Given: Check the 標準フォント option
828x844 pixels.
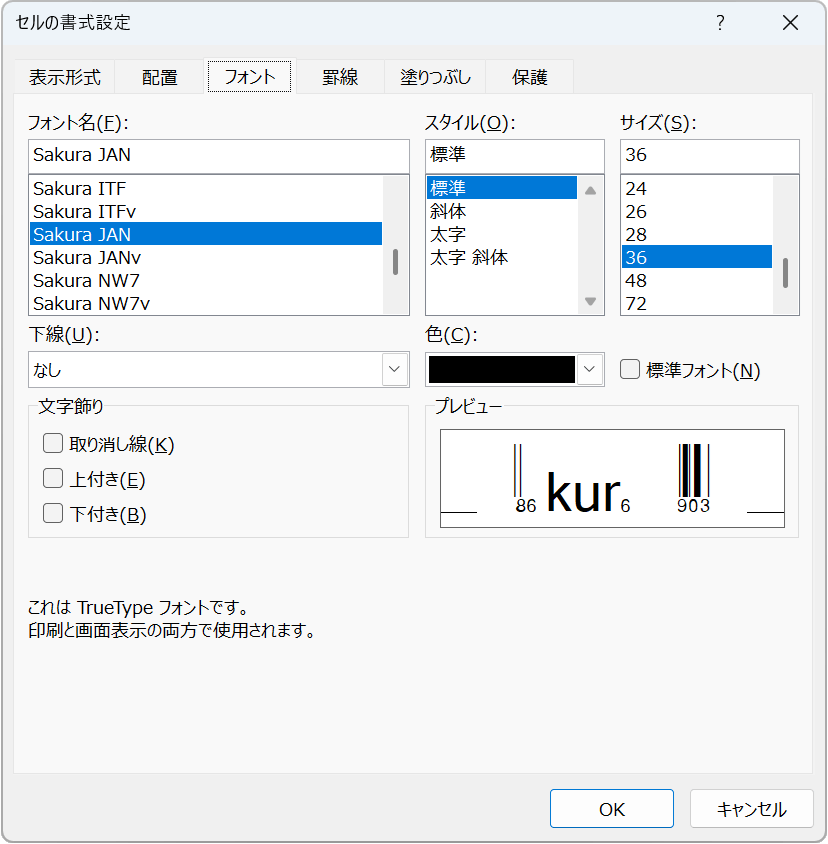Looking at the screenshot, I should pos(629,369).
